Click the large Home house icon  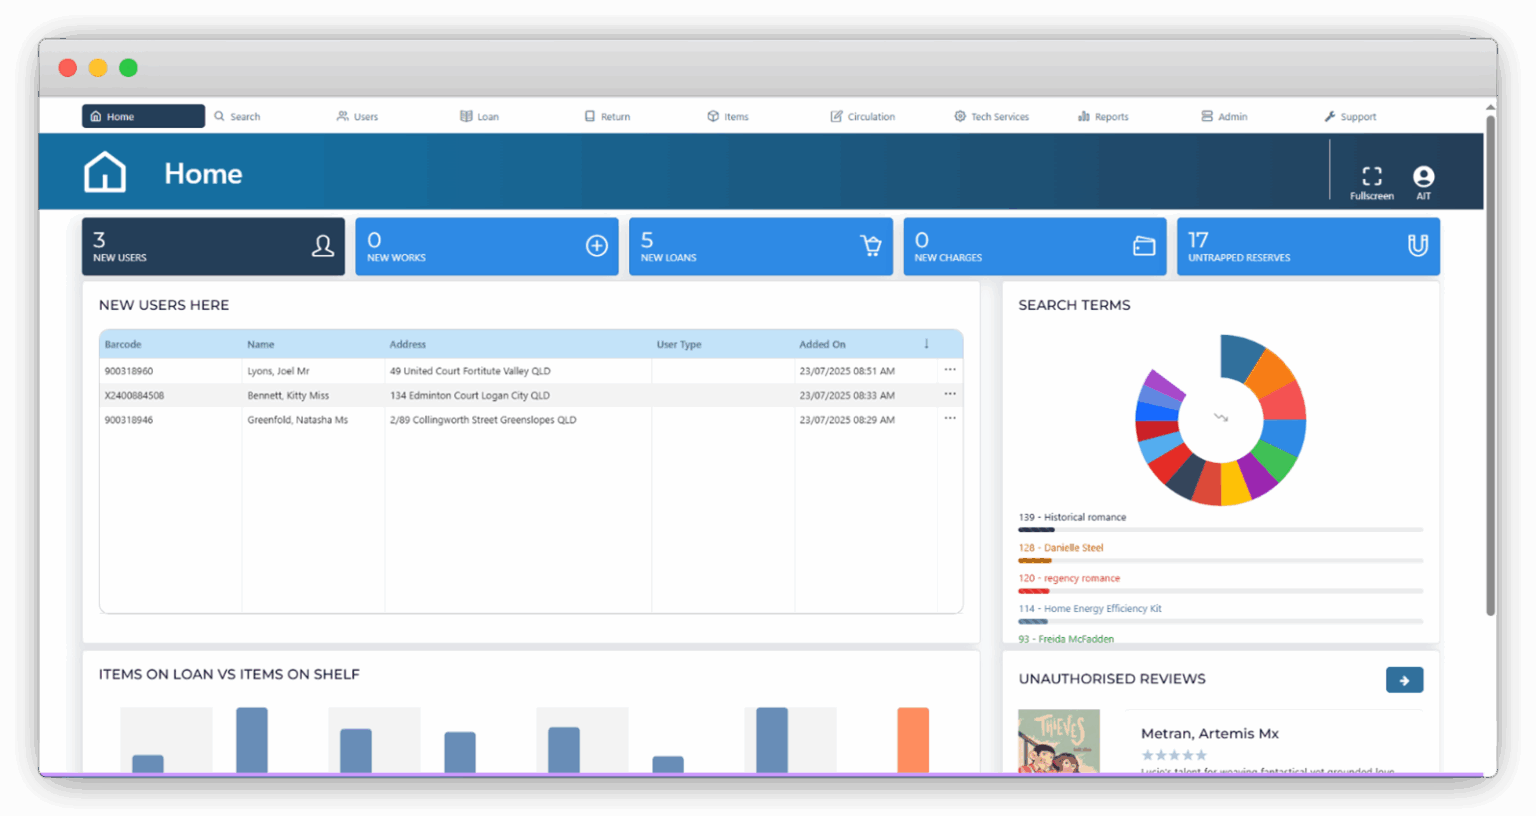[105, 172]
